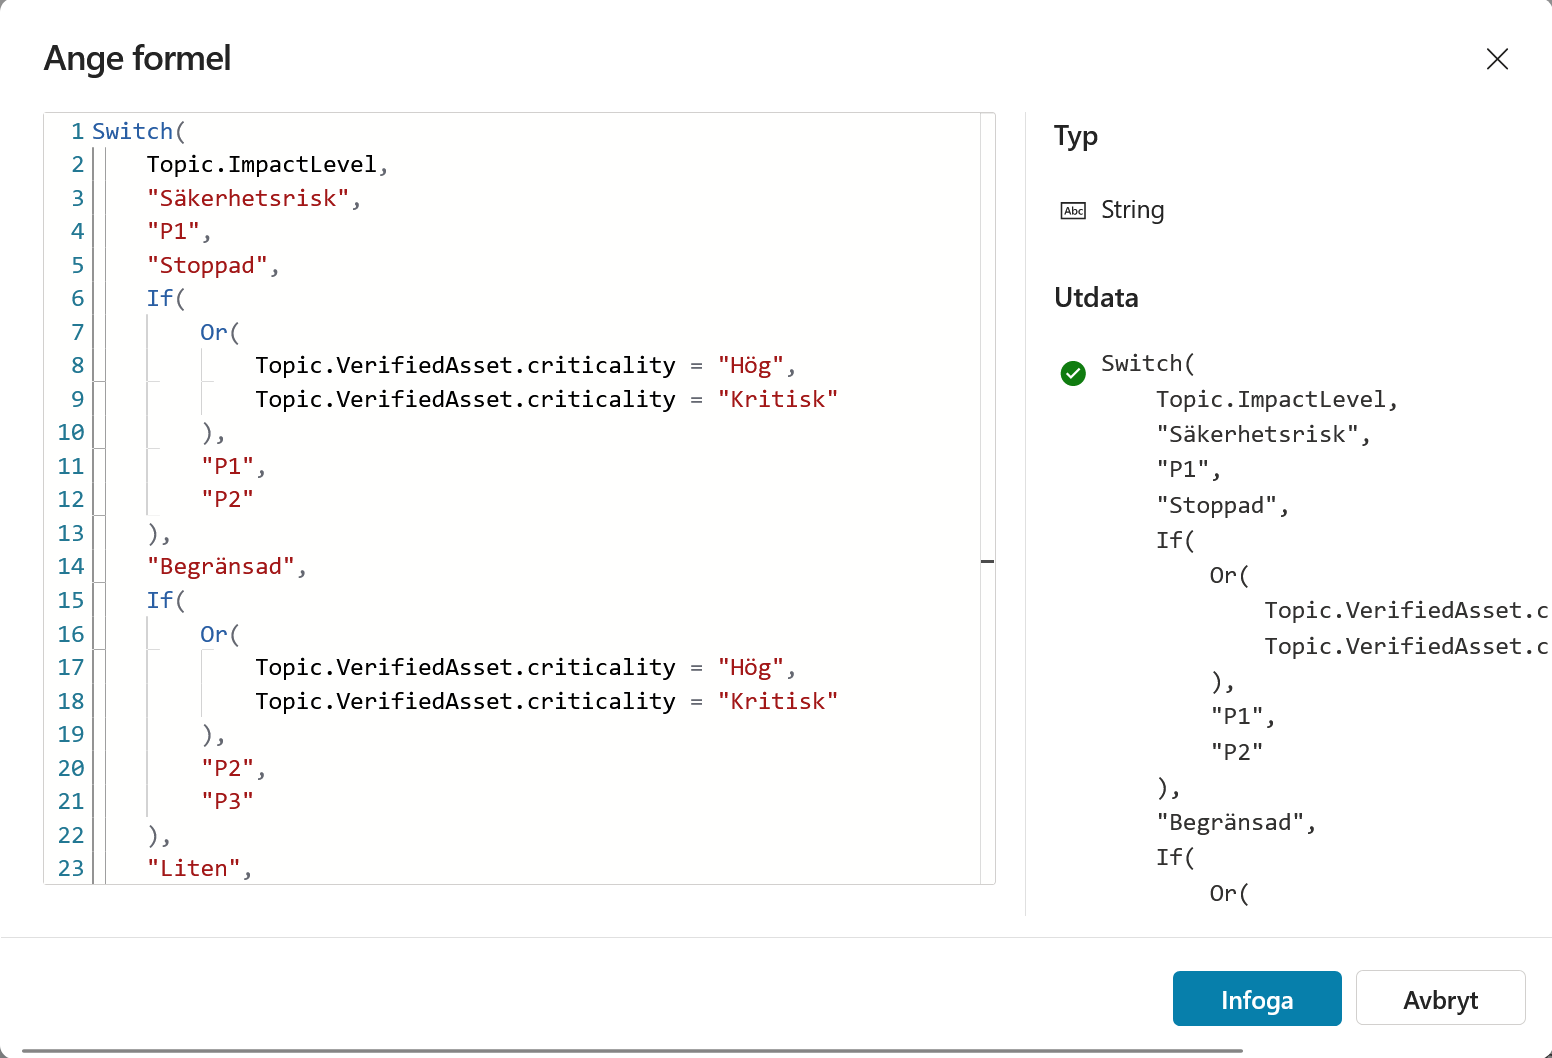Click the "Or(" function on editor line 16

point(220,634)
